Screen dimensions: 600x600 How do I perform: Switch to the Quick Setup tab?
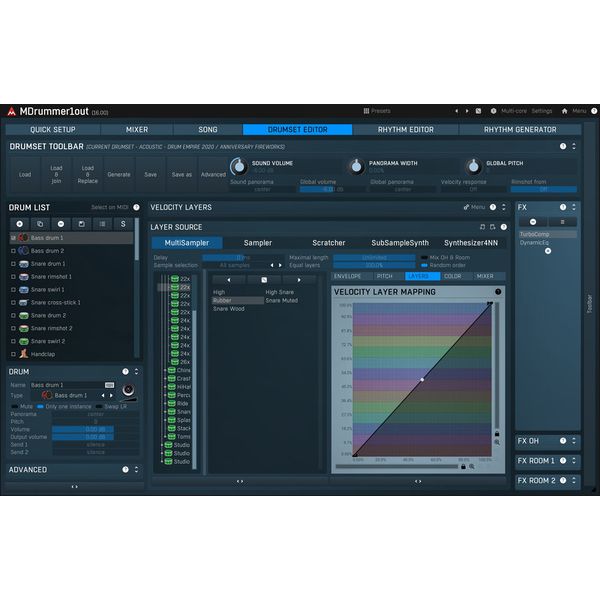53,130
